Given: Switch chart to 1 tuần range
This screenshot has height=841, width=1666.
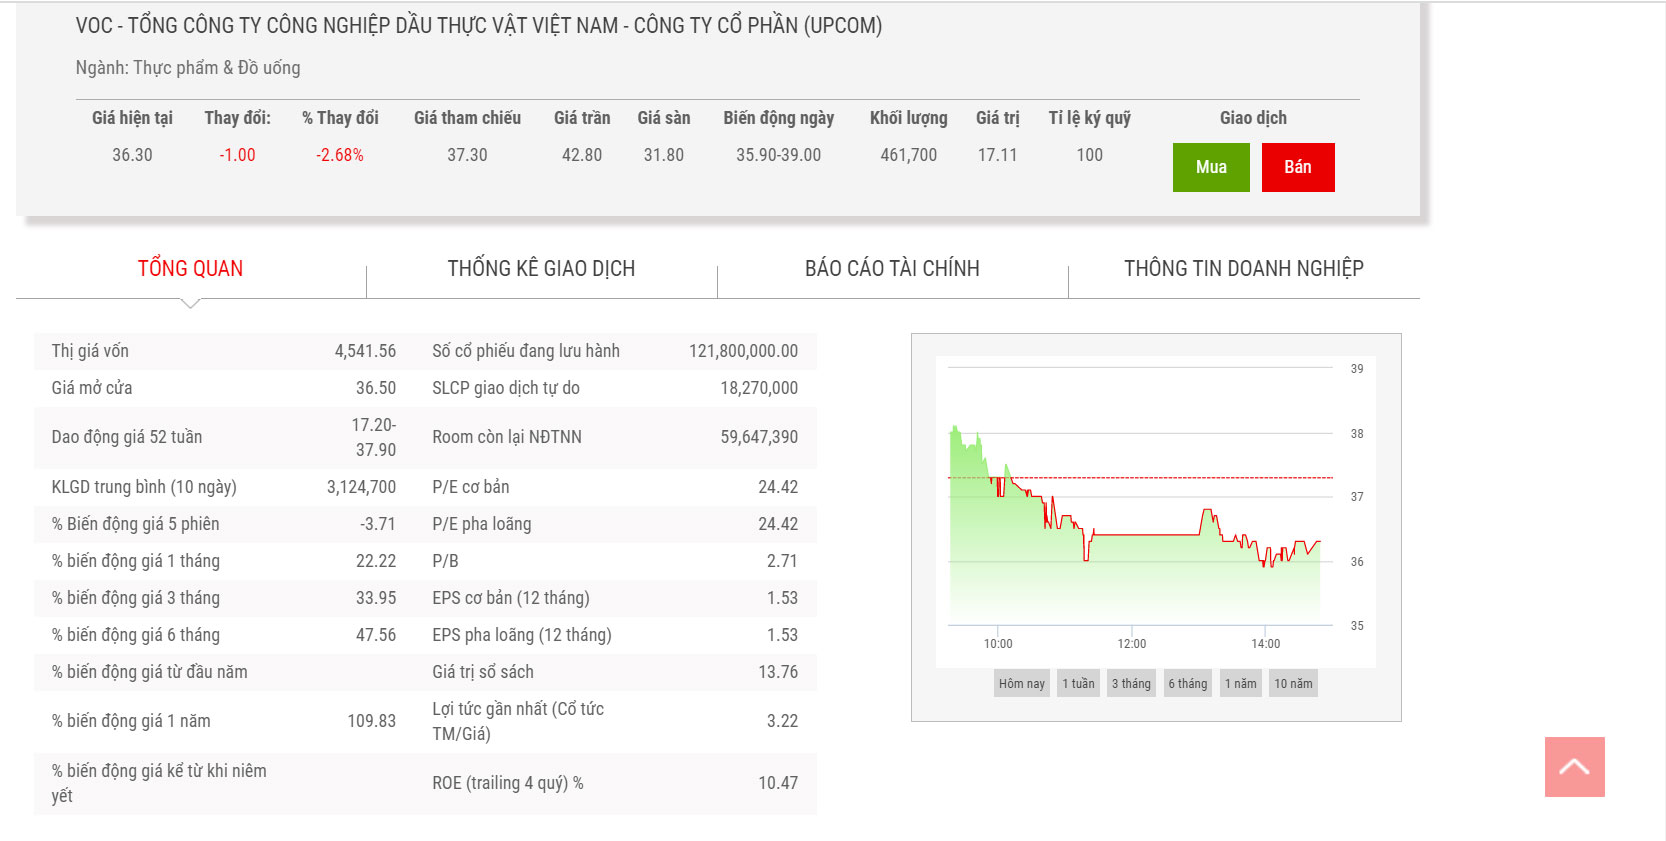Looking at the screenshot, I should point(1078,684).
